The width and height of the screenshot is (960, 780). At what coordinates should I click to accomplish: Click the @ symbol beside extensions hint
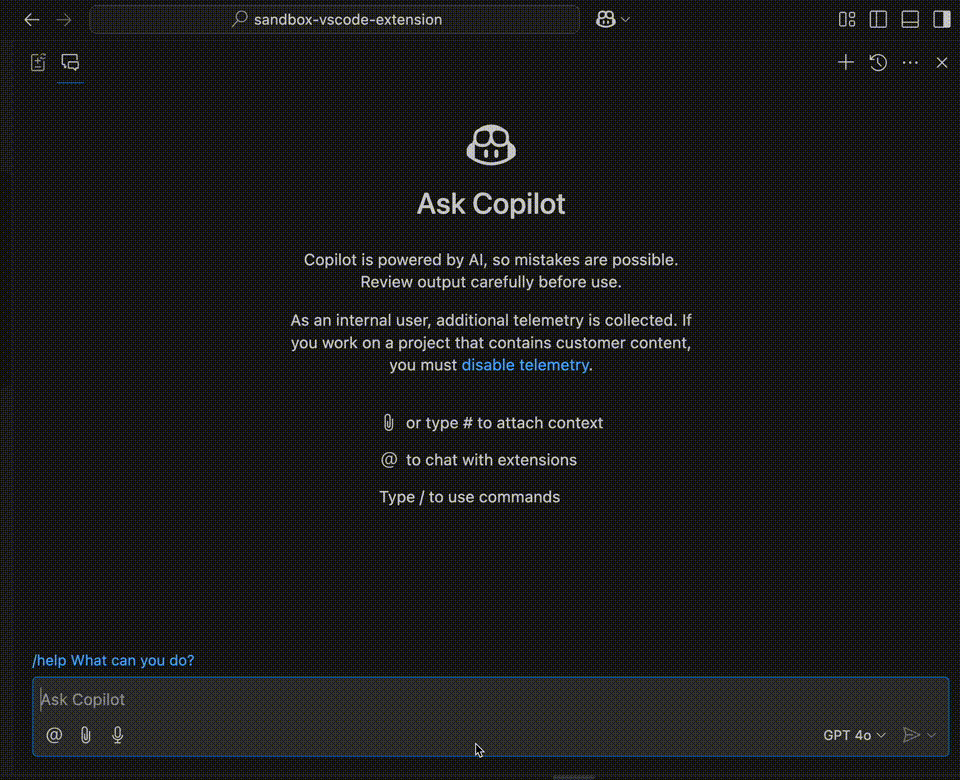point(389,459)
